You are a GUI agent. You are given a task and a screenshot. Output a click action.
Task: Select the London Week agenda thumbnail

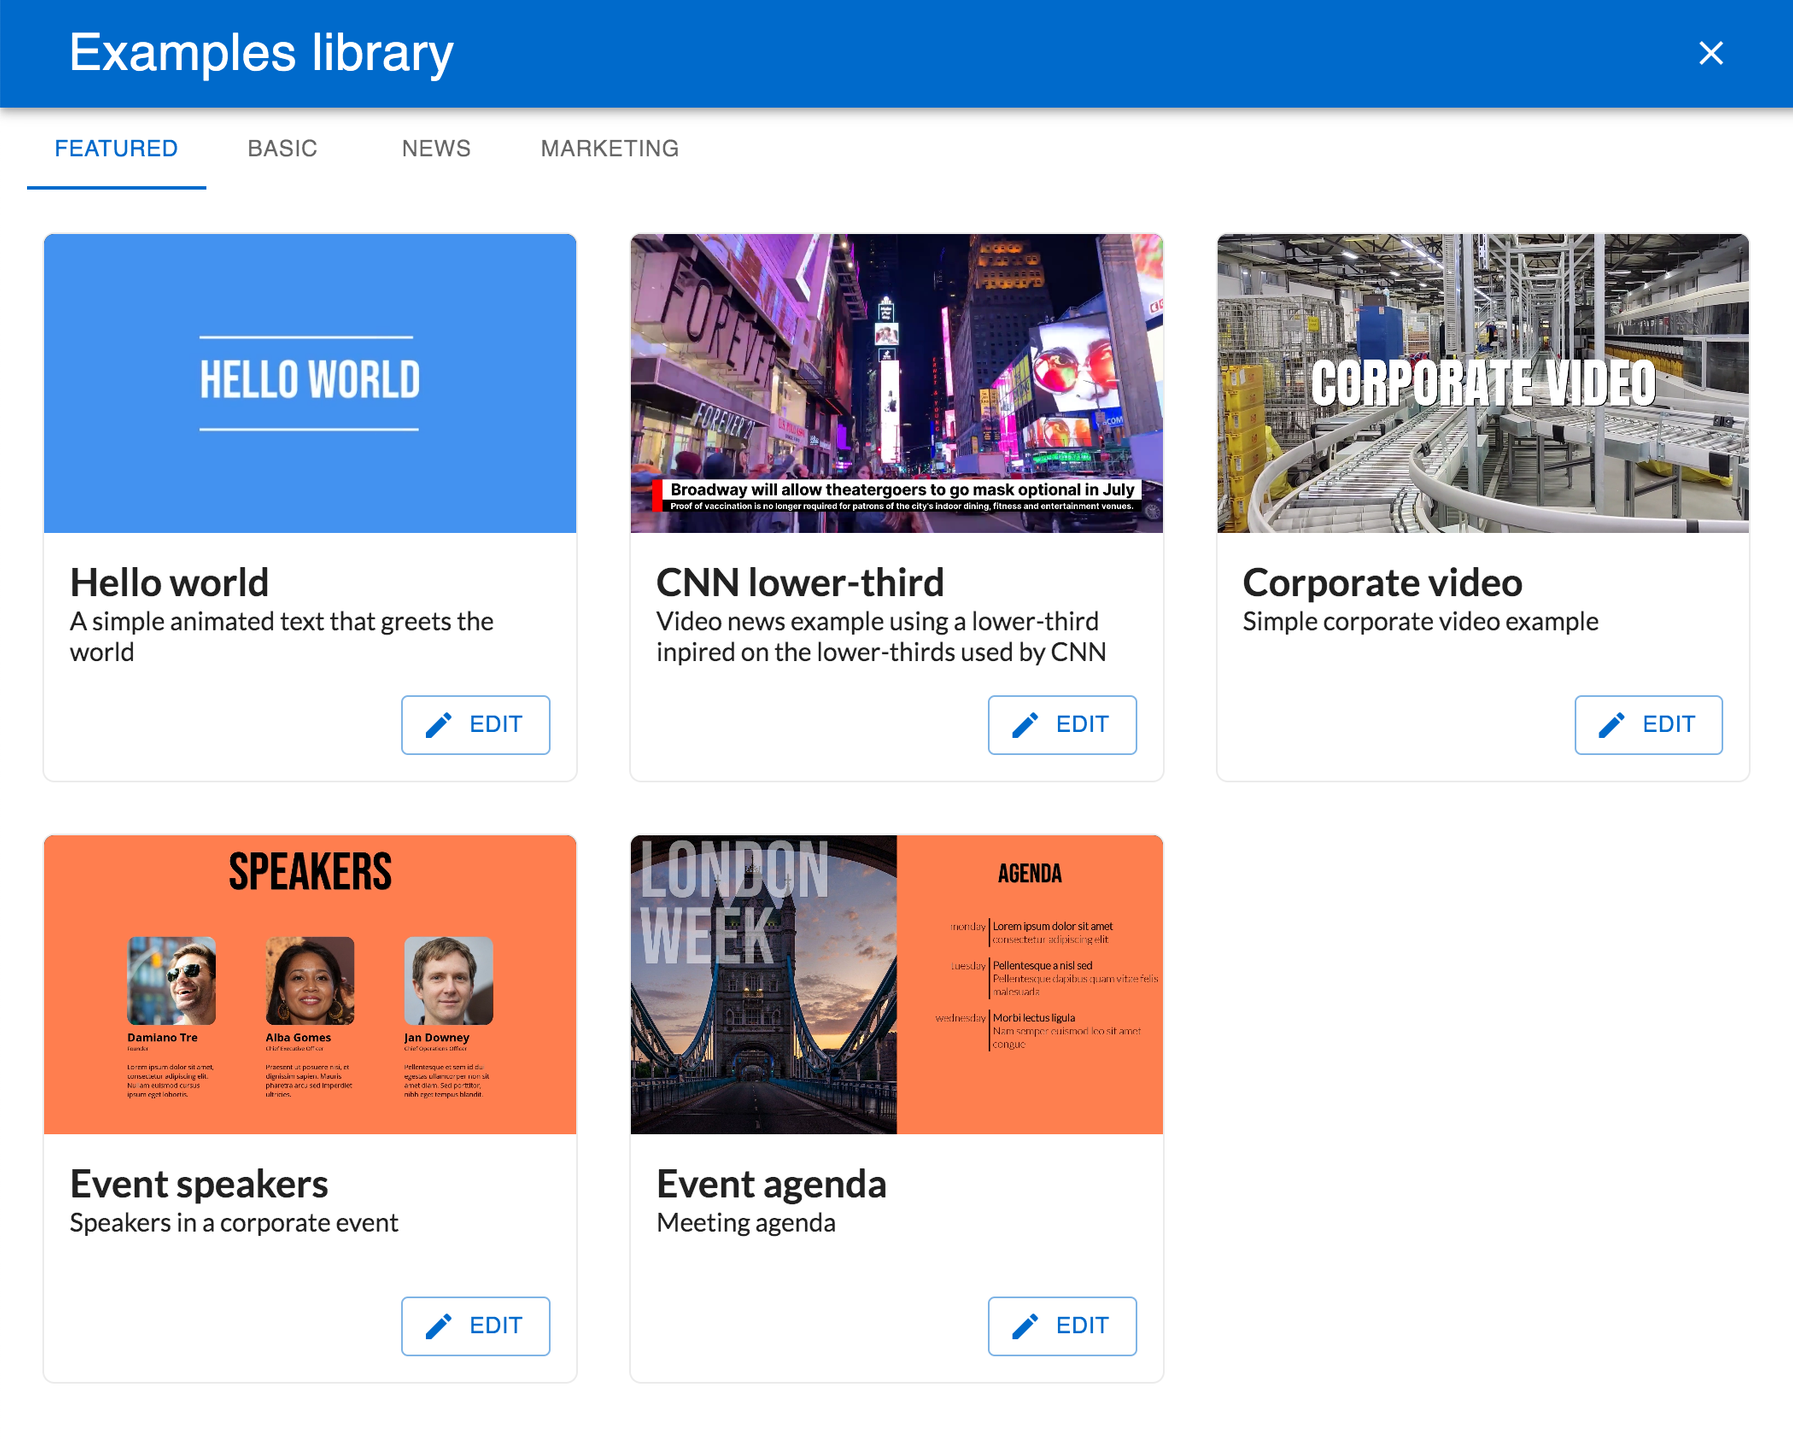point(896,984)
